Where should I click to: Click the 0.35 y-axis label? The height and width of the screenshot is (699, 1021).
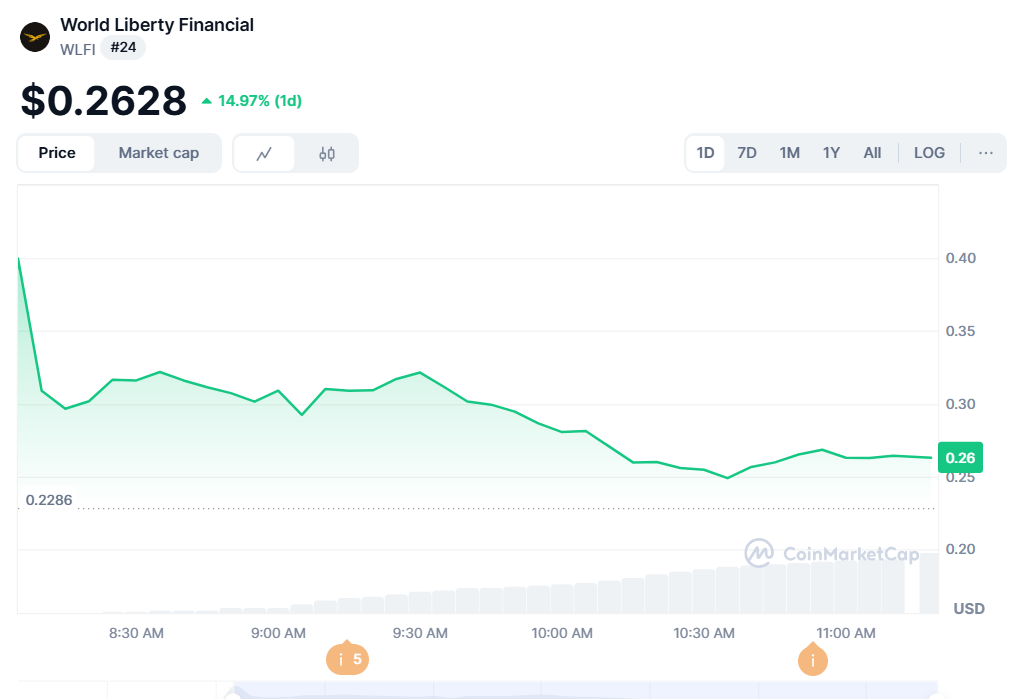click(960, 332)
